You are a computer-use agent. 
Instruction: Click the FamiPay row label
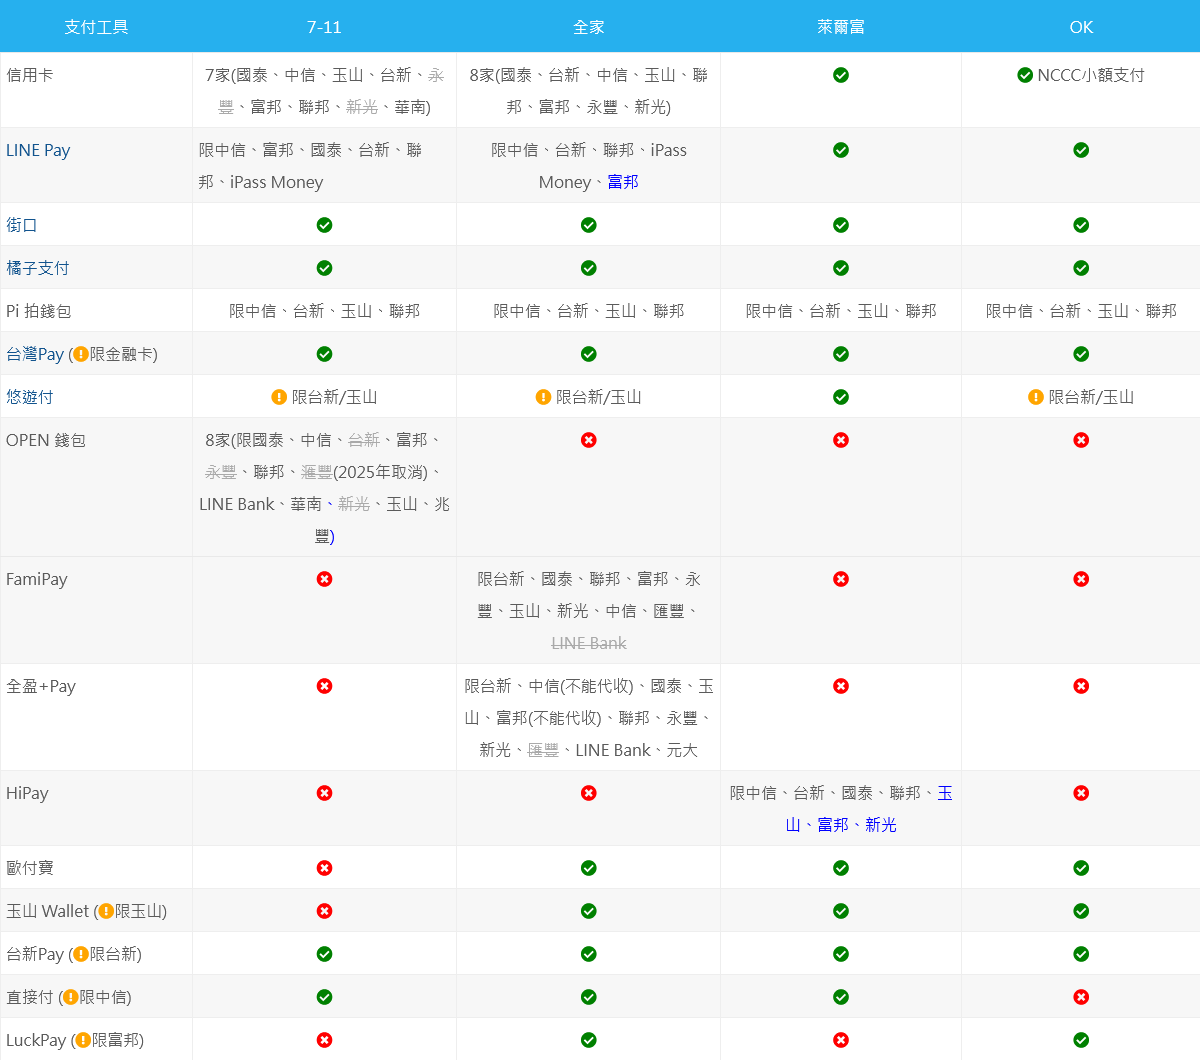(x=37, y=579)
